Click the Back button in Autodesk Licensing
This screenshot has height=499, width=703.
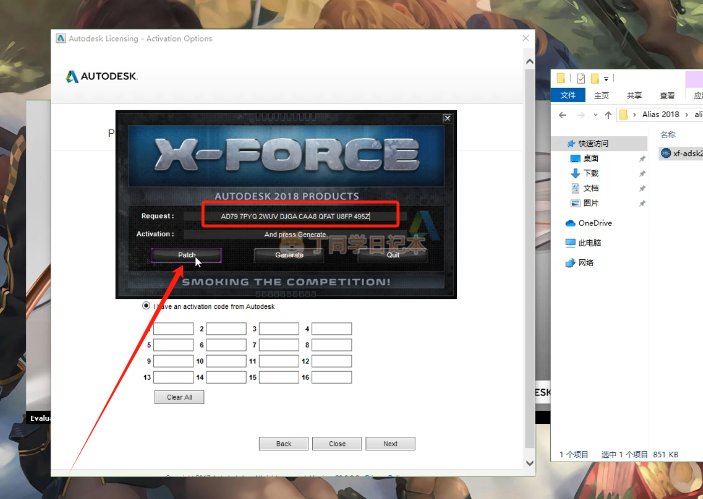(x=284, y=444)
